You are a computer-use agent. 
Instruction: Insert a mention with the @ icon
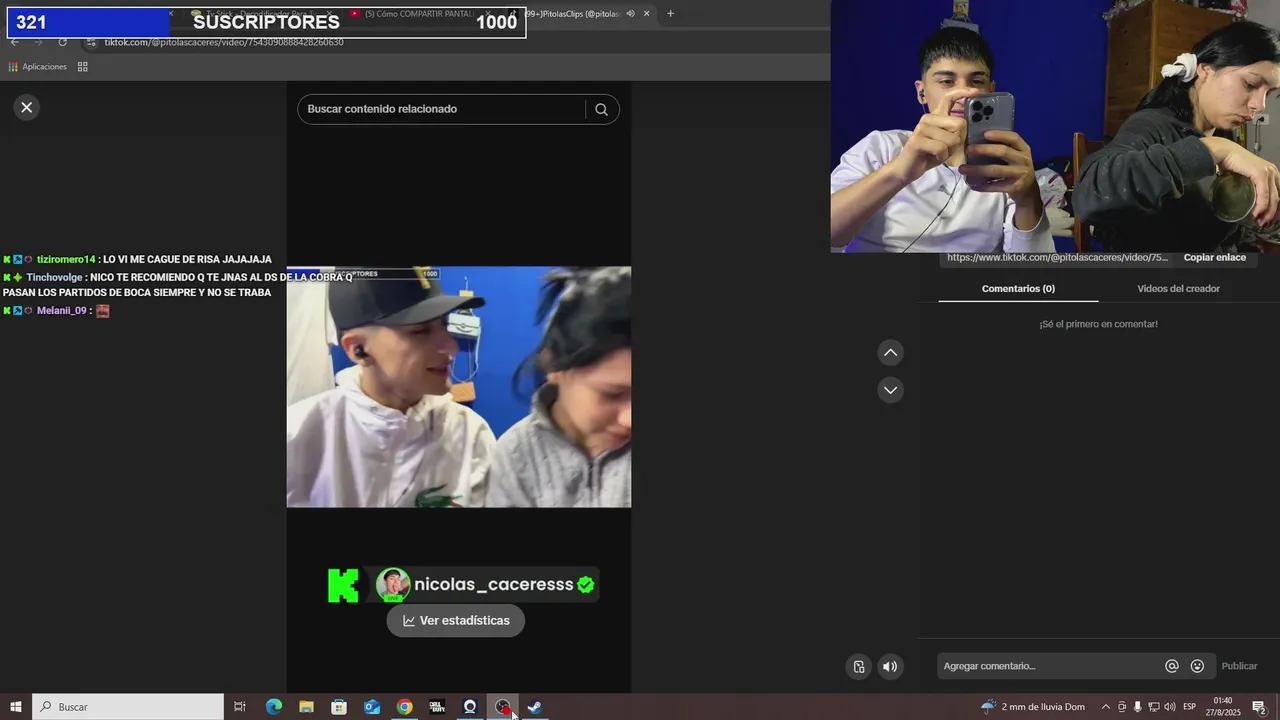(1172, 666)
